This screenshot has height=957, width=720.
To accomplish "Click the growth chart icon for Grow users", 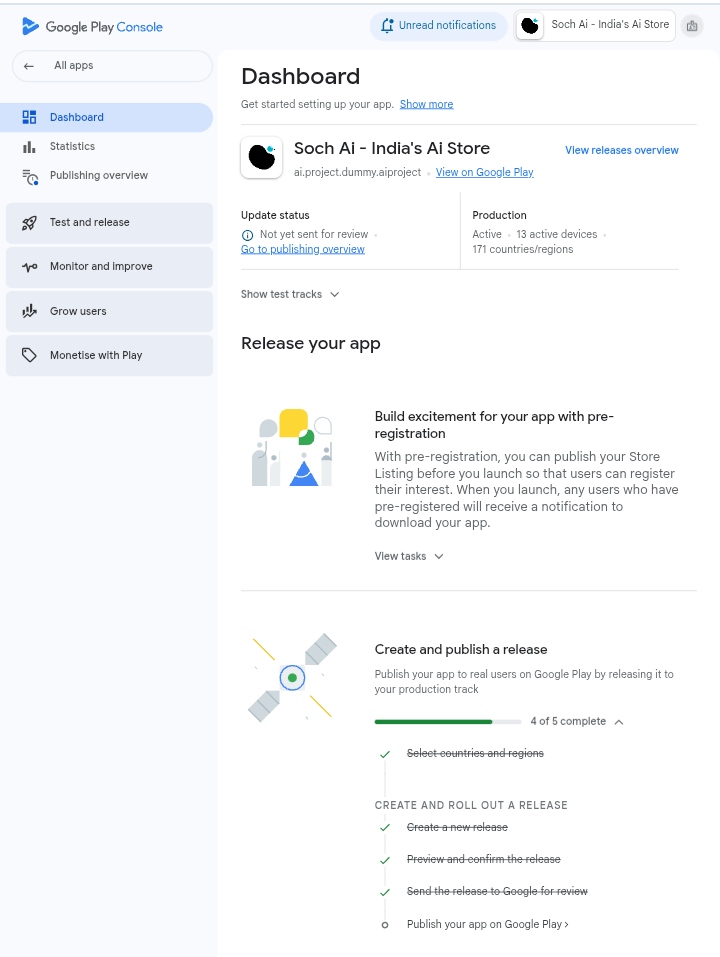I will (29, 311).
